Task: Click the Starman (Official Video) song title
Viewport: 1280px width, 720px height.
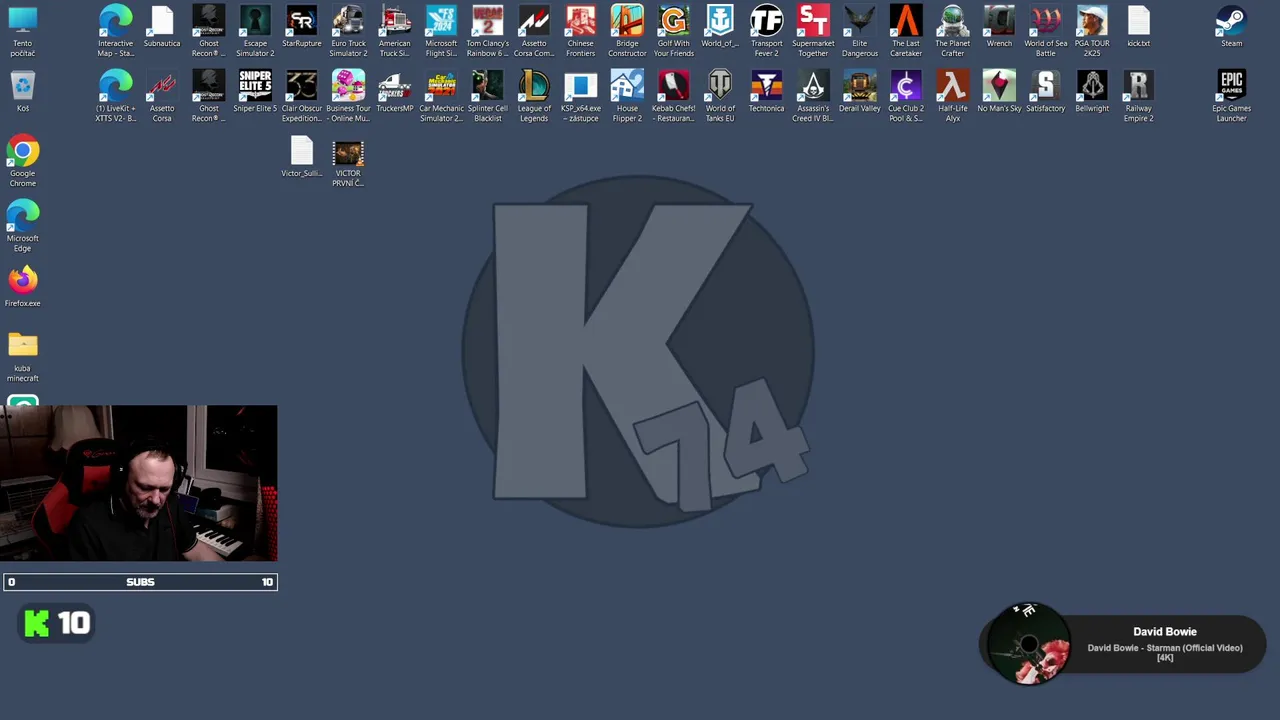Action: point(1165,652)
